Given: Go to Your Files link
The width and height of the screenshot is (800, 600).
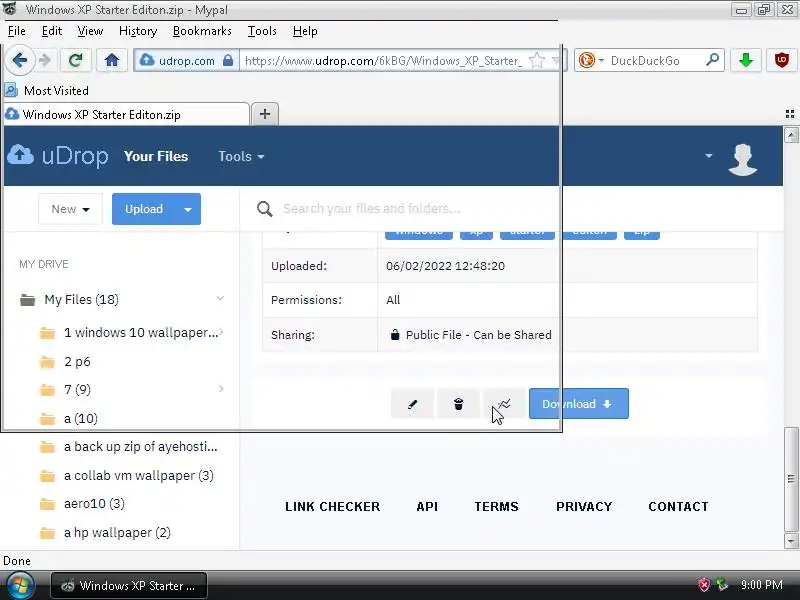Looking at the screenshot, I should click(x=156, y=156).
